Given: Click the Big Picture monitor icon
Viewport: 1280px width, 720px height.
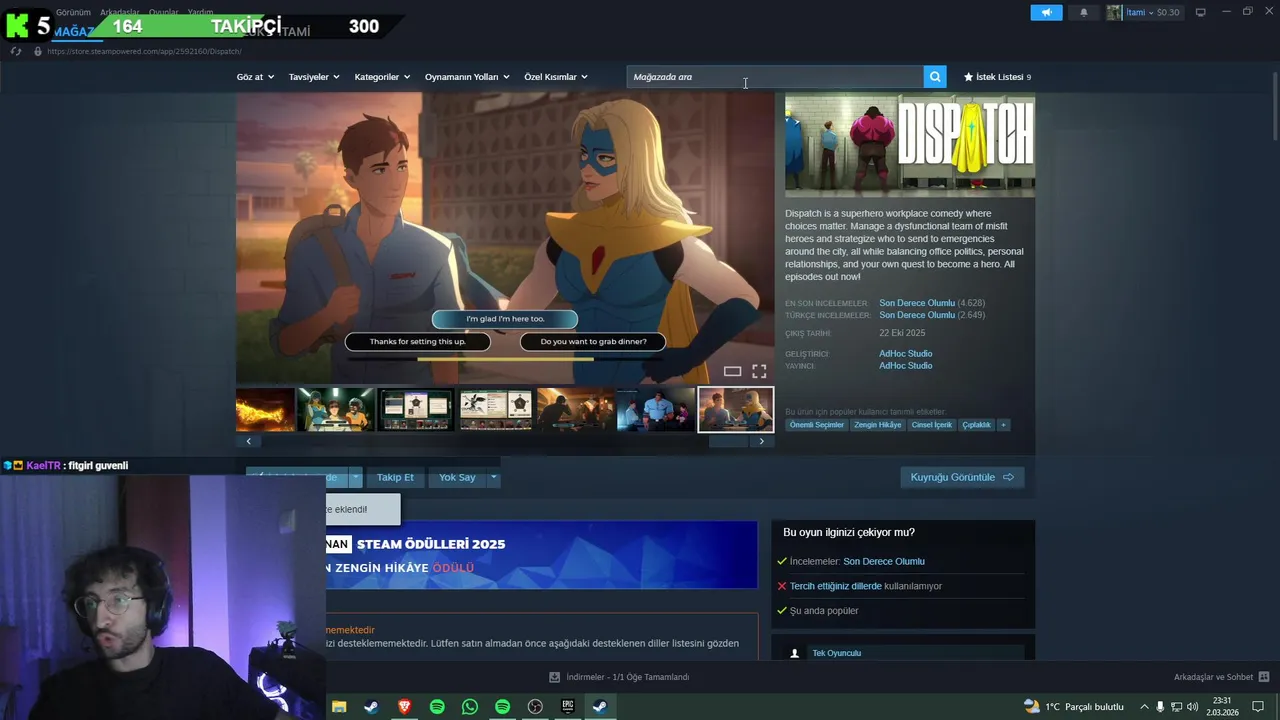Looking at the screenshot, I should [x=1200, y=13].
